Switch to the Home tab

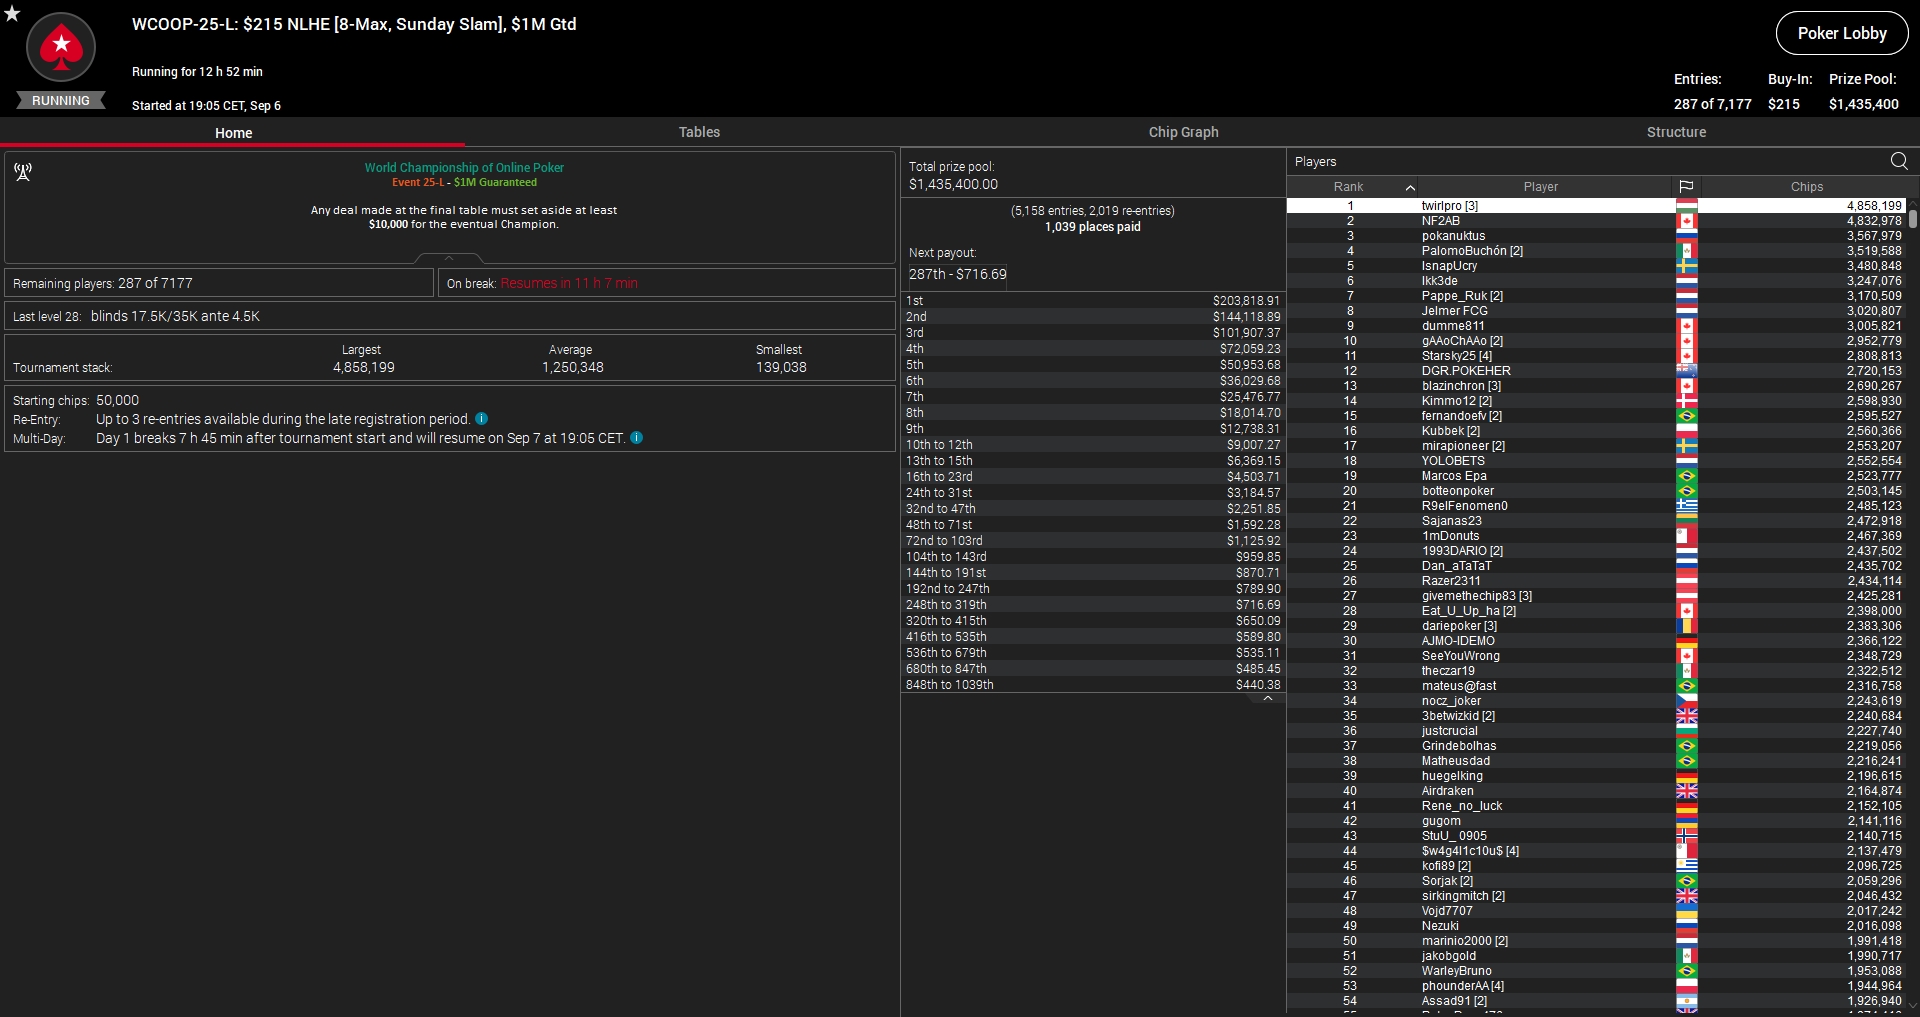pos(233,132)
